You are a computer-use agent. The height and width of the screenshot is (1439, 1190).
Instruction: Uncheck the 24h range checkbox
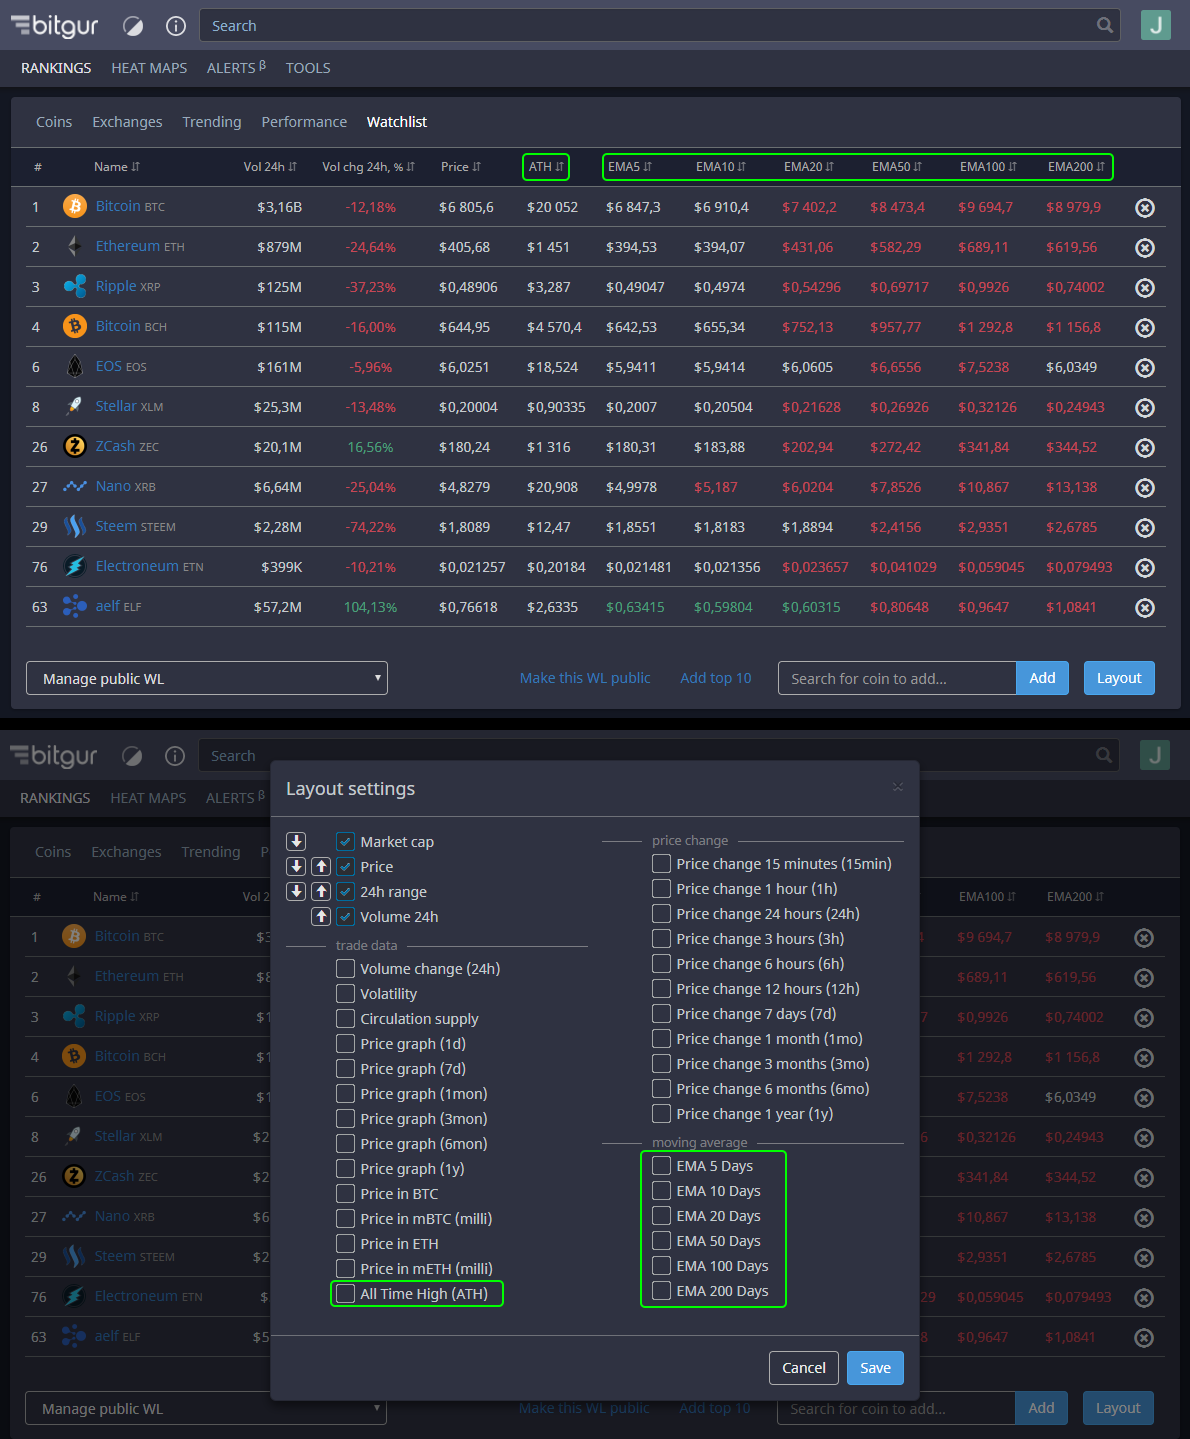tap(346, 891)
